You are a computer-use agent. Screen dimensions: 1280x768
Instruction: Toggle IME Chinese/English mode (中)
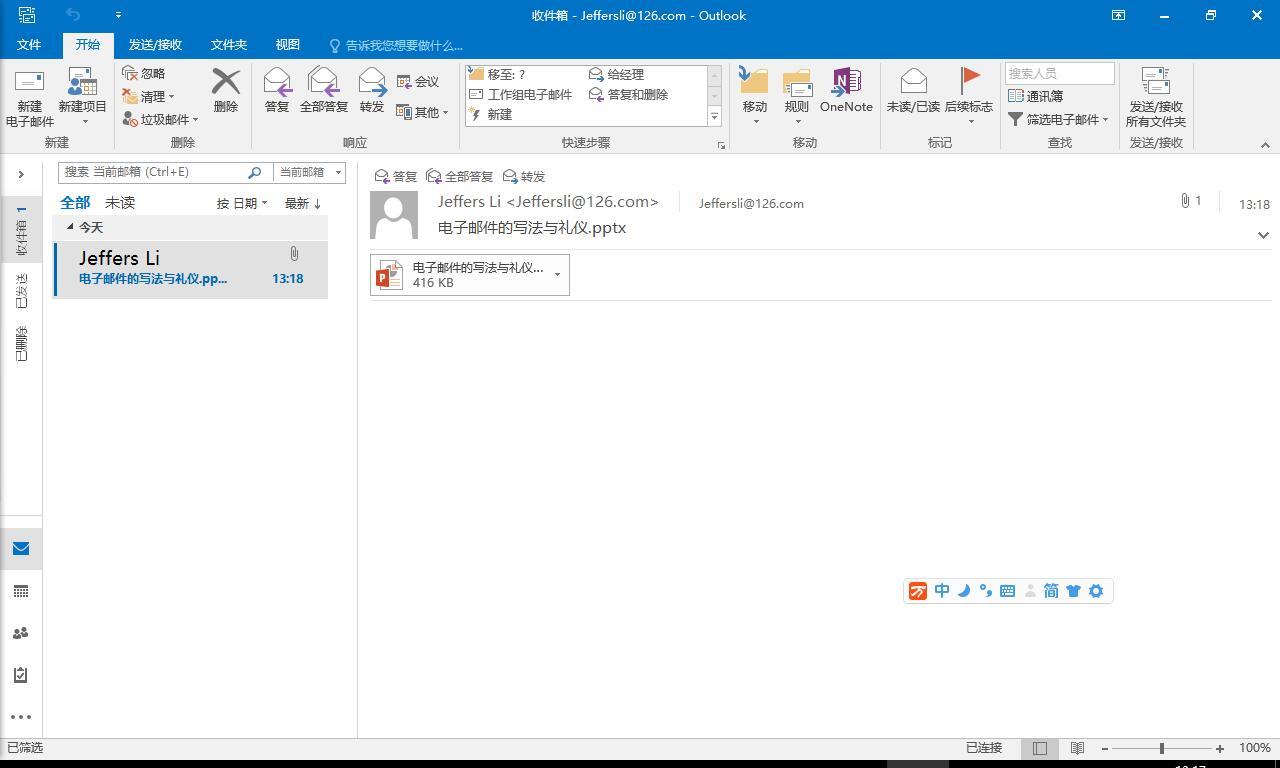coord(942,591)
